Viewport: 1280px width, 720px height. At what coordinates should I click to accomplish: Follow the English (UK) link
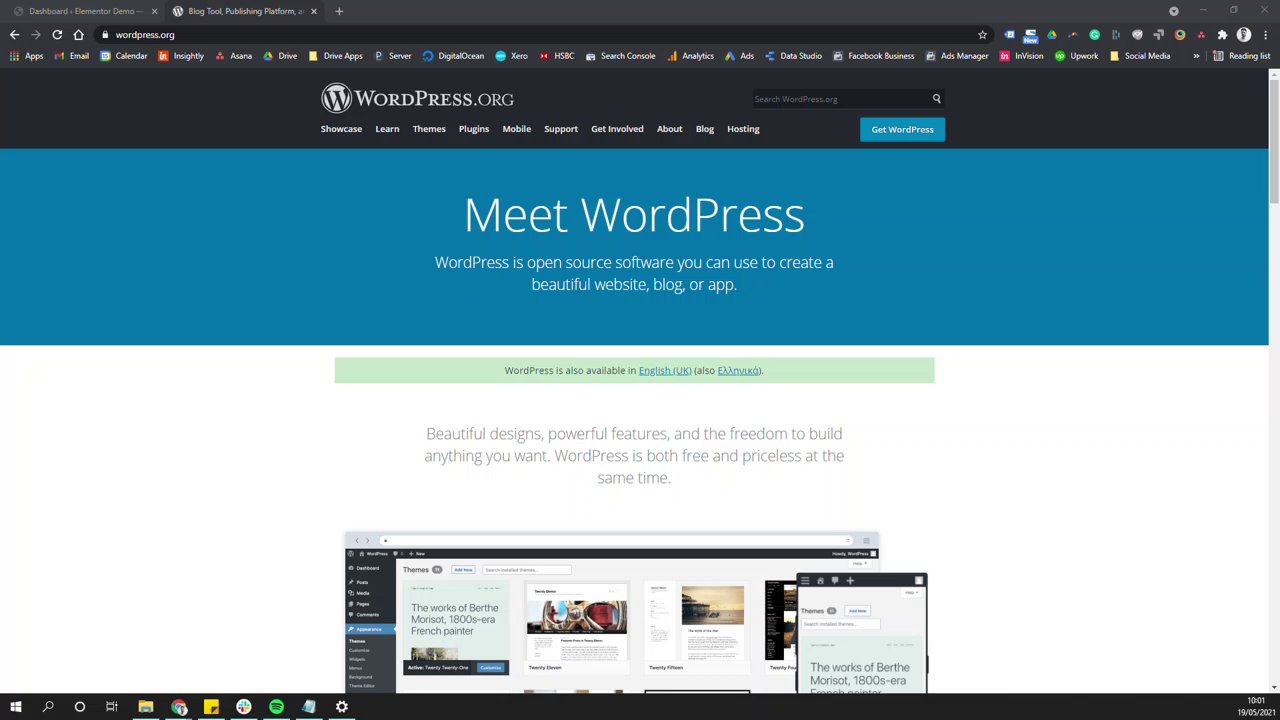coord(665,371)
